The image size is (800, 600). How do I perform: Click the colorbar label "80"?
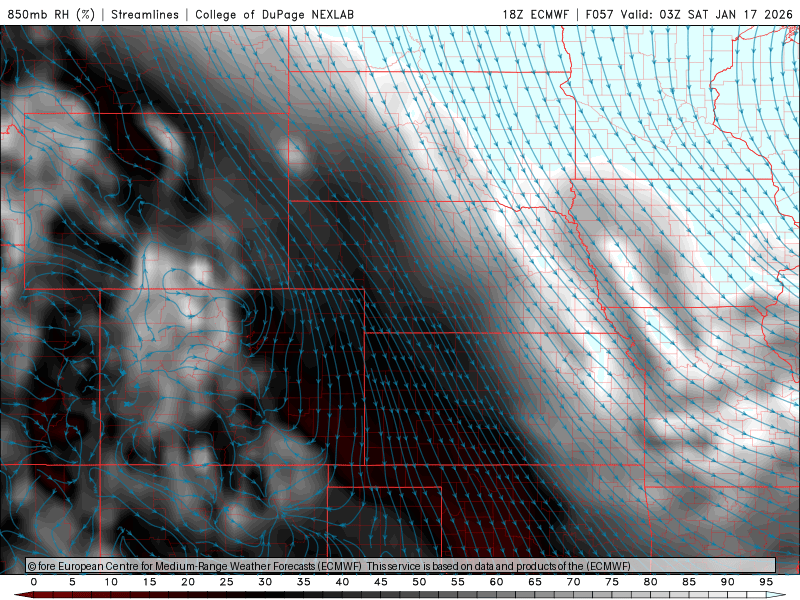(651, 582)
